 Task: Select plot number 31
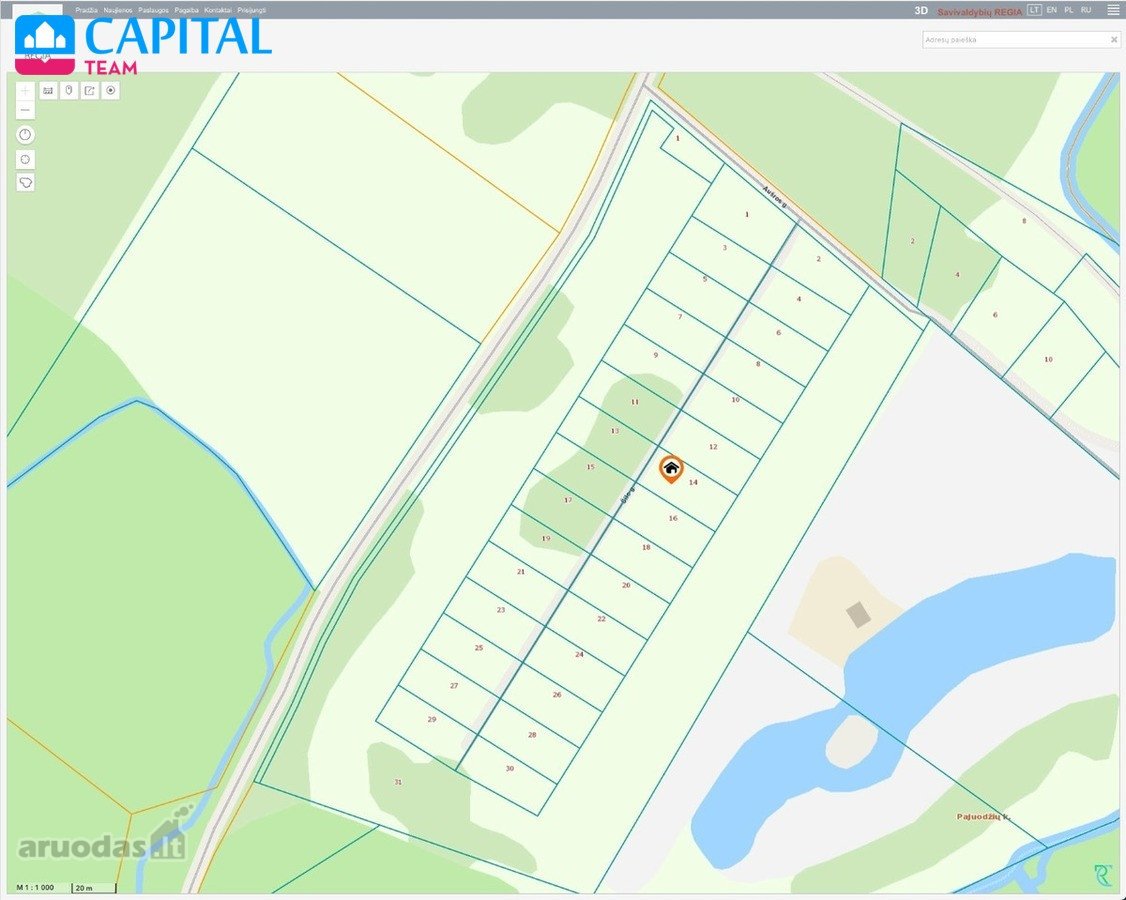398,782
